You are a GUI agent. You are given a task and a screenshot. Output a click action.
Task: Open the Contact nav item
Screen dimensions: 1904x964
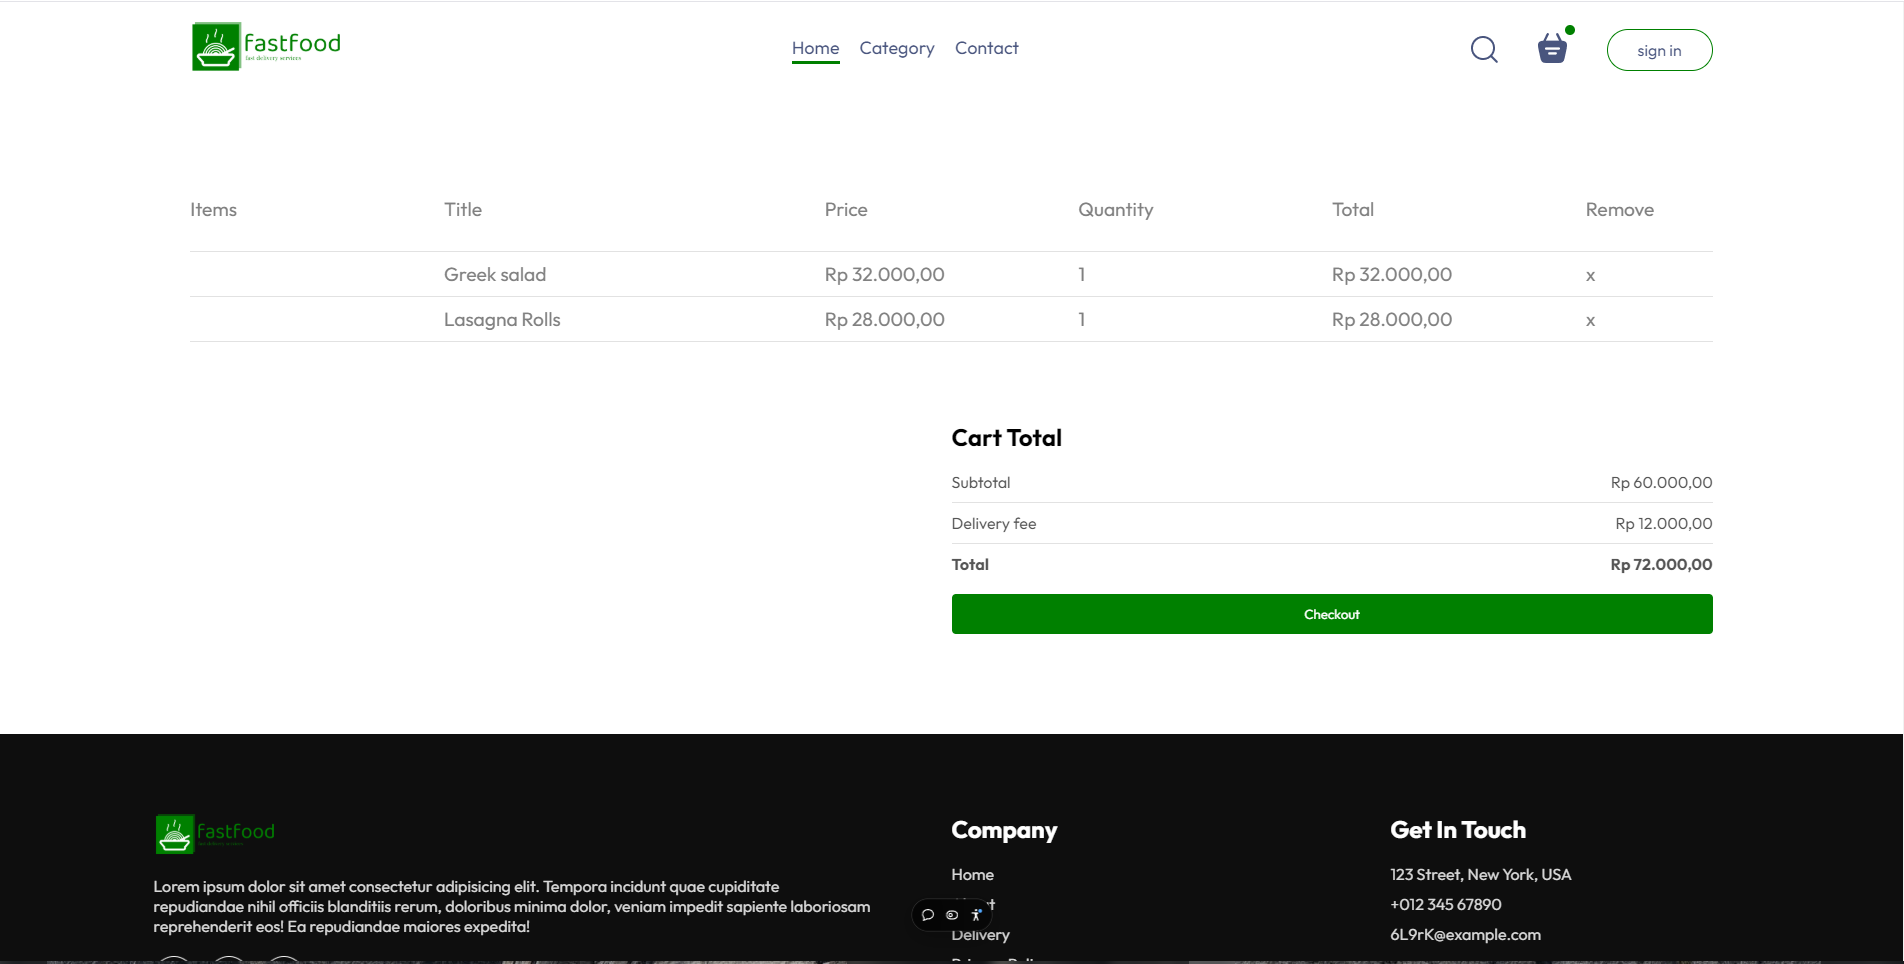point(986,48)
